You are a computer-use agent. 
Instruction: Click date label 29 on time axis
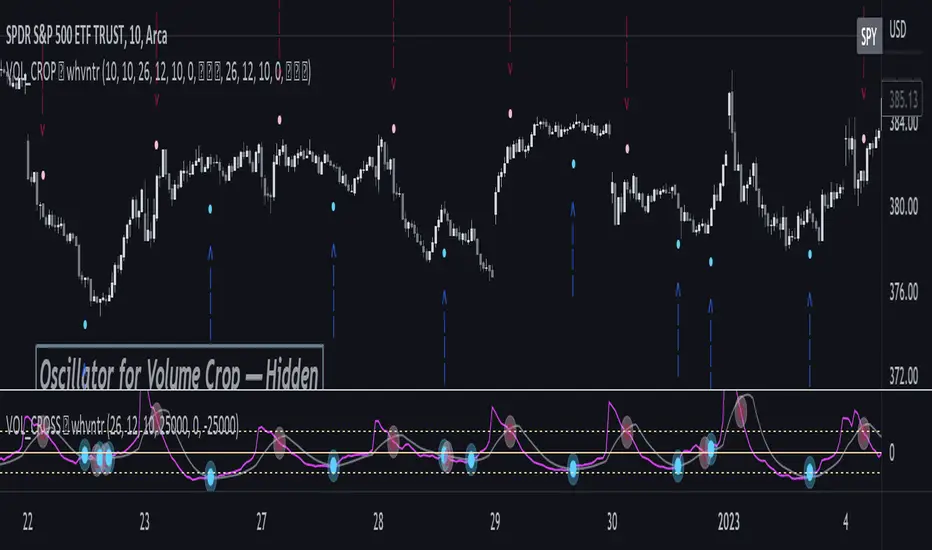(495, 522)
